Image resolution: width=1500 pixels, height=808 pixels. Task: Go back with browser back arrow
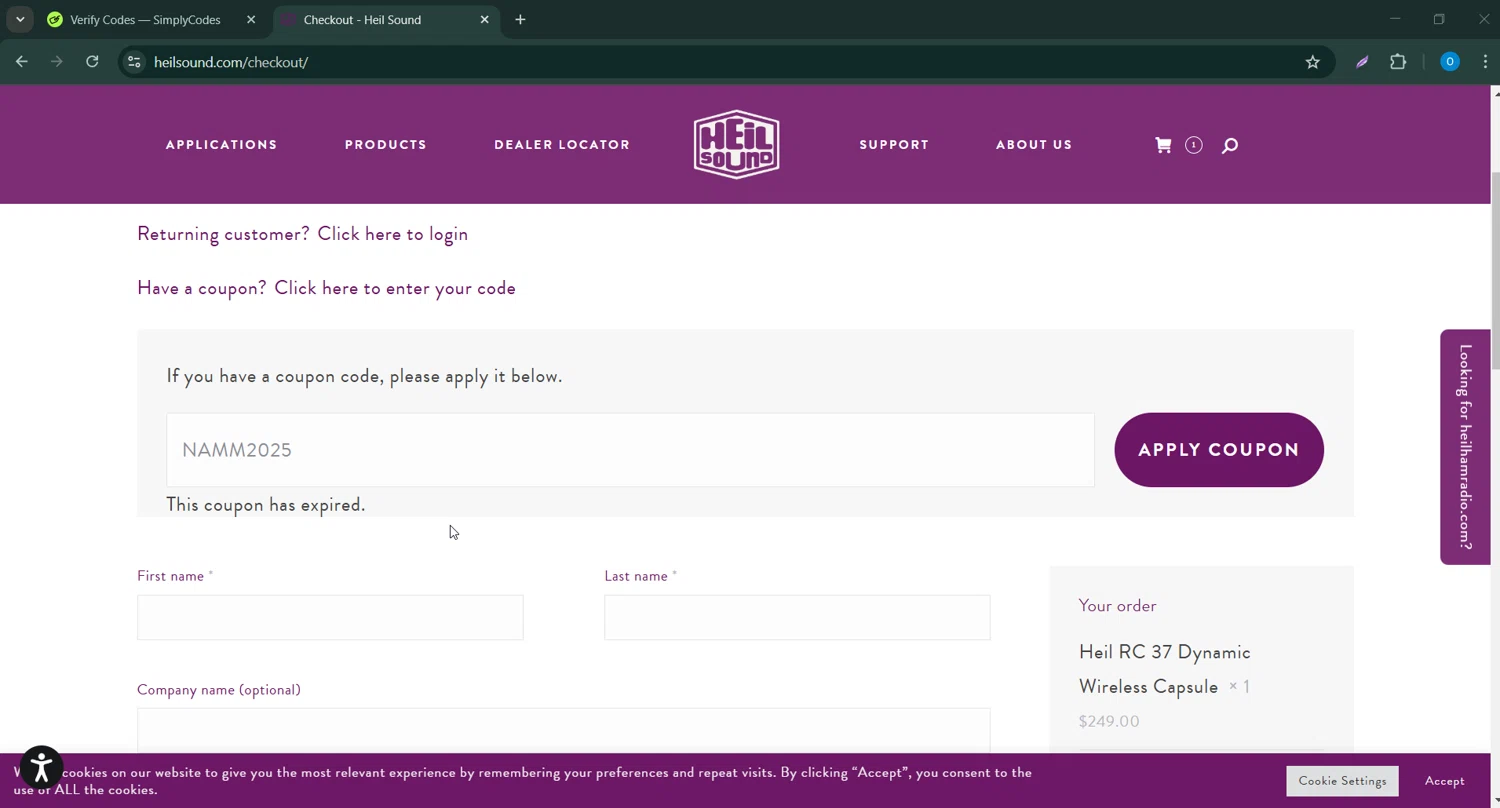(x=21, y=62)
